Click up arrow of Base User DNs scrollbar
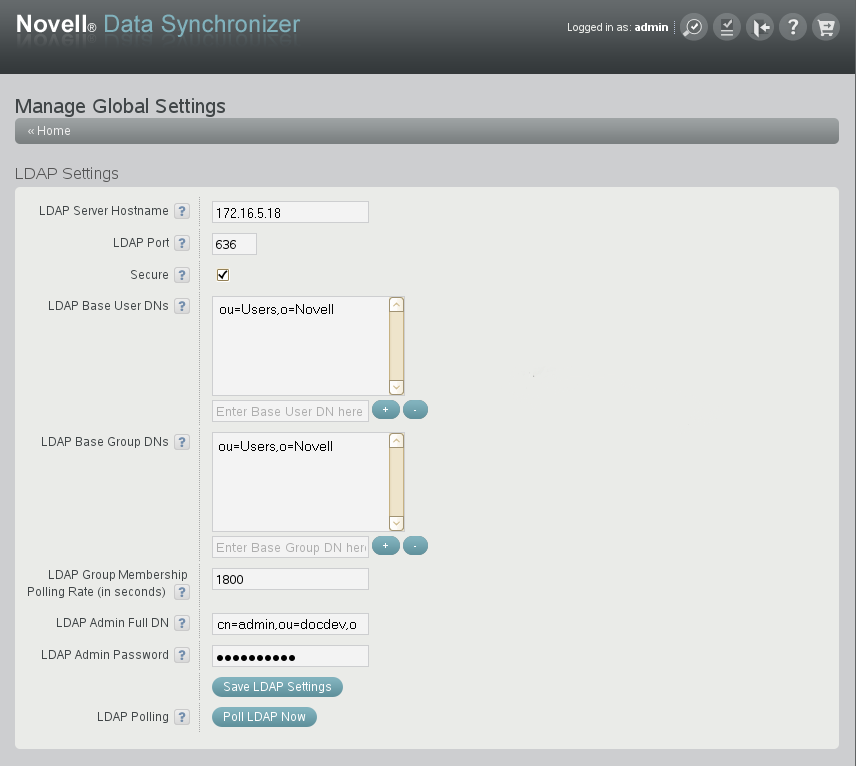This screenshot has height=766, width=856. tap(396, 305)
